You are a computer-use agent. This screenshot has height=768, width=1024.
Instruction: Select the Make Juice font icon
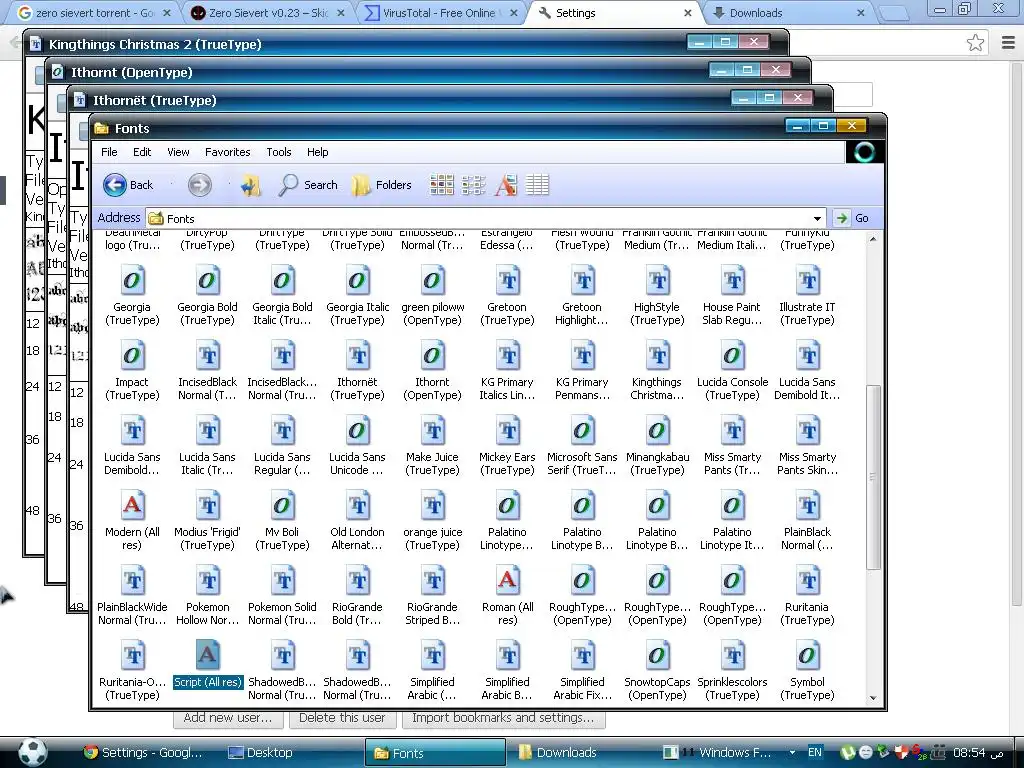[x=432, y=431]
